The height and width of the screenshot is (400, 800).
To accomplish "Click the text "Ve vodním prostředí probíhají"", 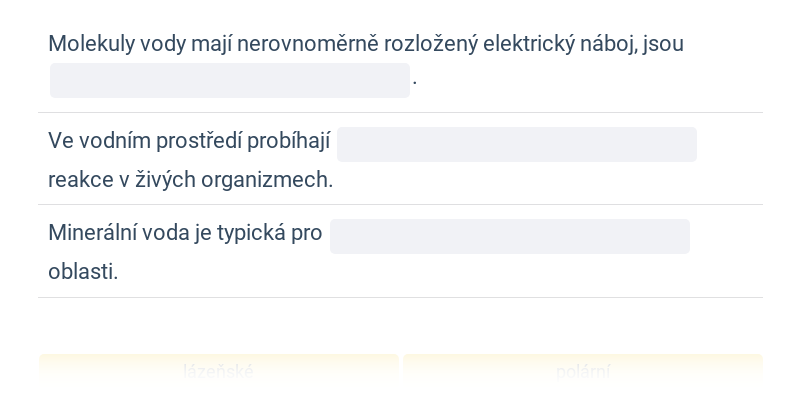I will coord(189,141).
